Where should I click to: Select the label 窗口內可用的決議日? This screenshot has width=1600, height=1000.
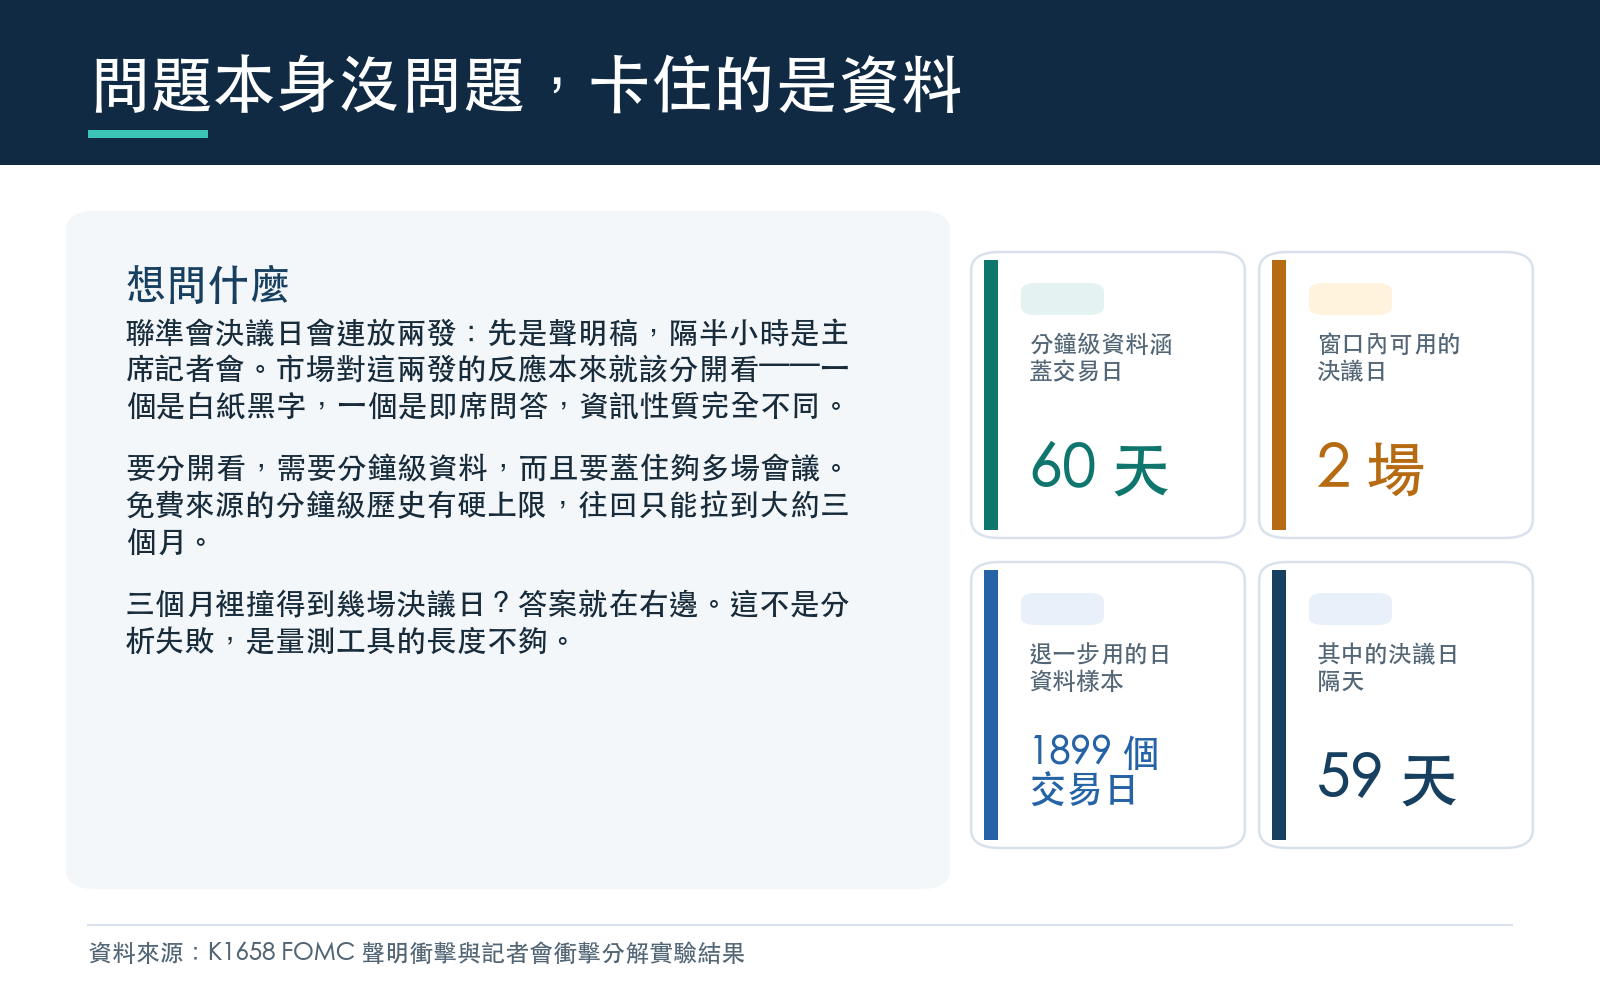[x=1389, y=358]
